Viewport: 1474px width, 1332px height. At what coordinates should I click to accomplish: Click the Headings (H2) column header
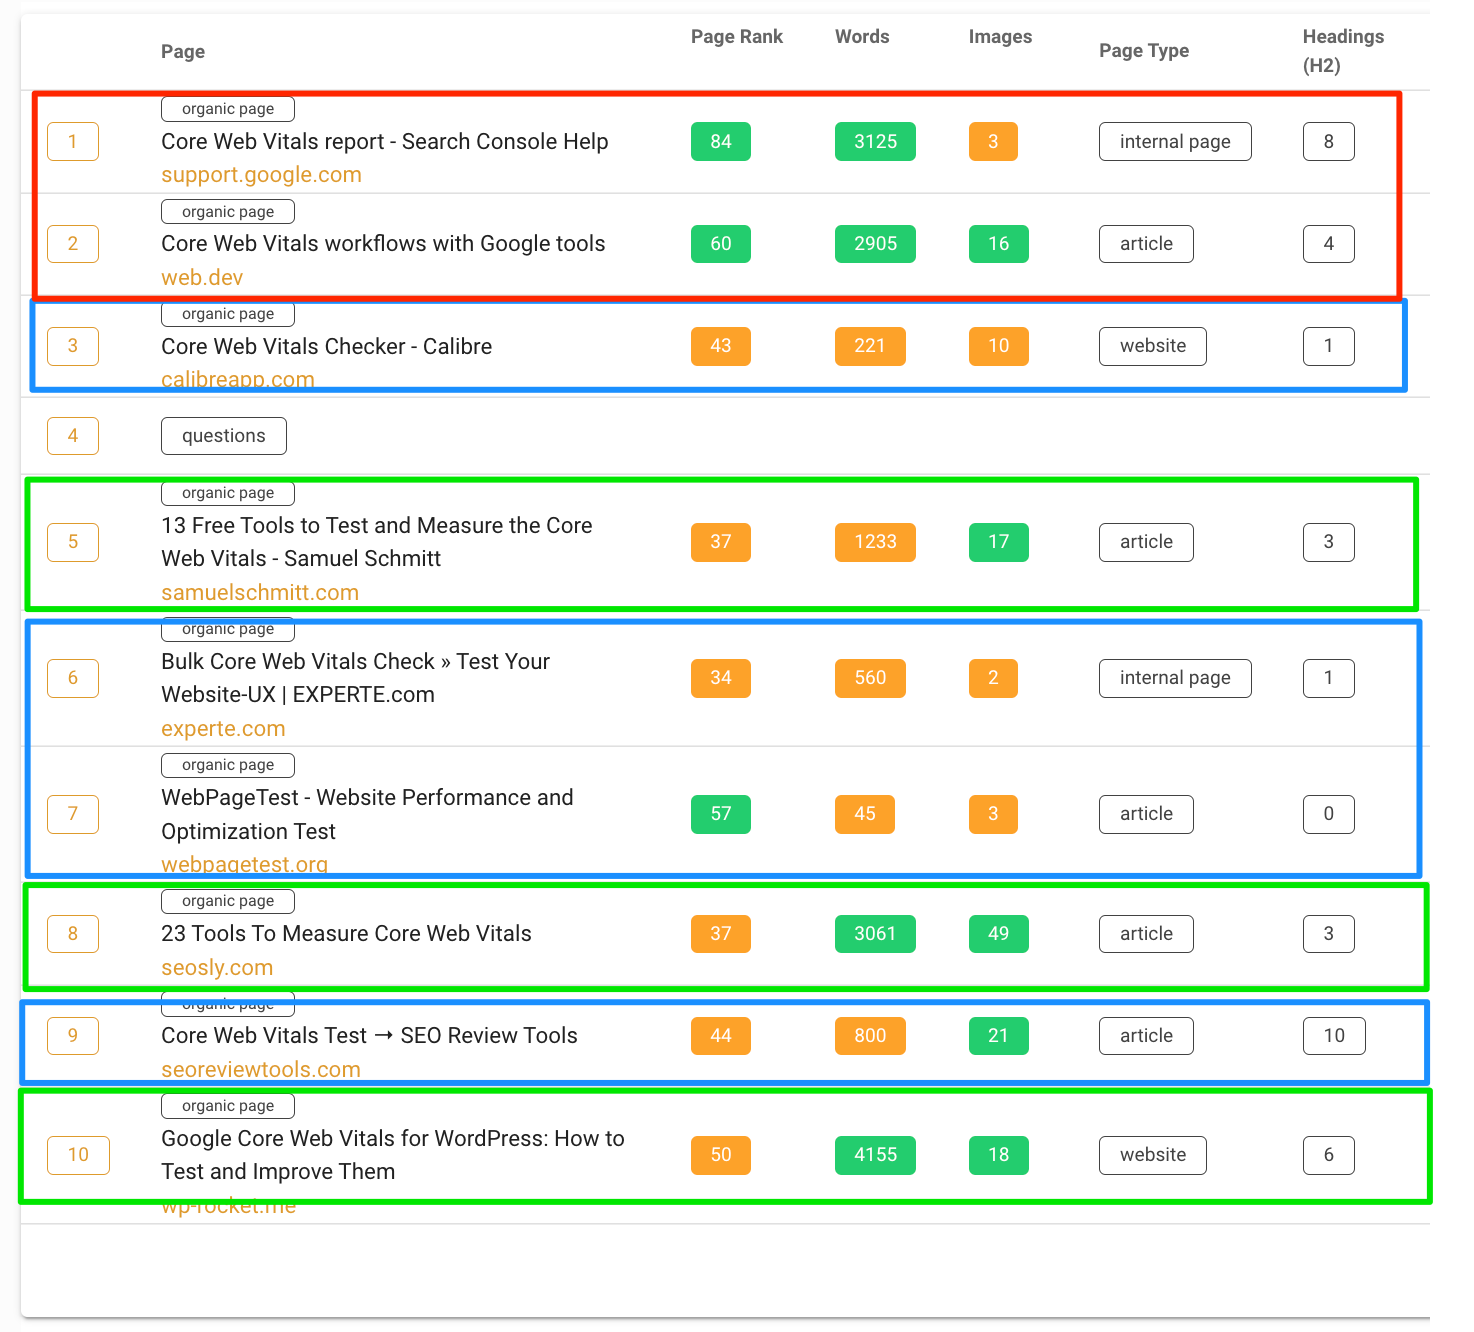tap(1343, 51)
